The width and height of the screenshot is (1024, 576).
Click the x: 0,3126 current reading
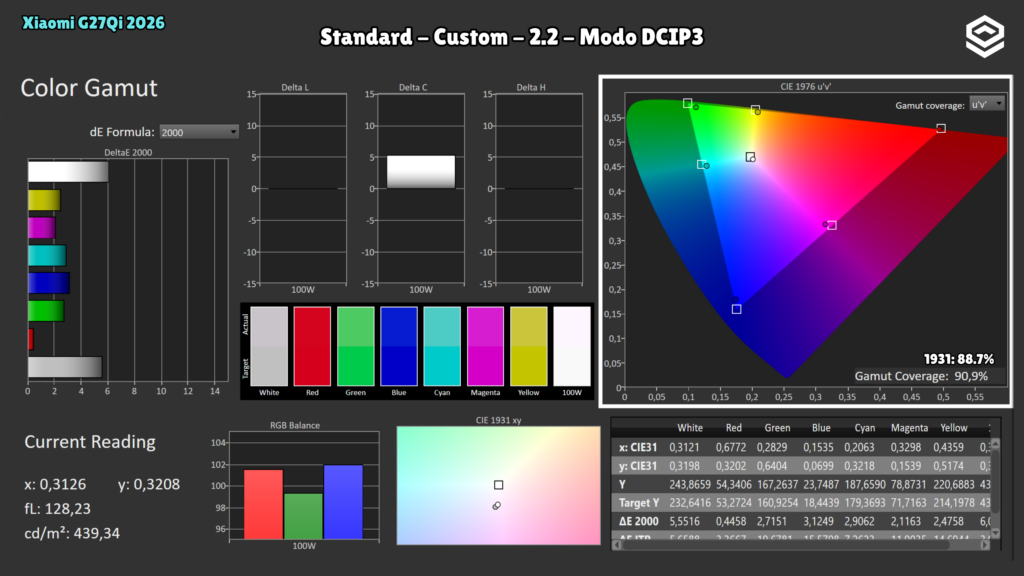tap(55, 485)
